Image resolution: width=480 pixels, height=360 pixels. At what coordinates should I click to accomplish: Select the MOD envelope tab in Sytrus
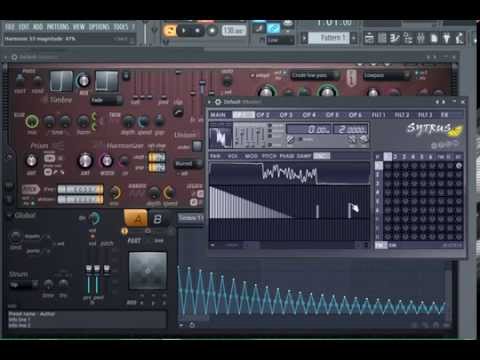(x=251, y=156)
